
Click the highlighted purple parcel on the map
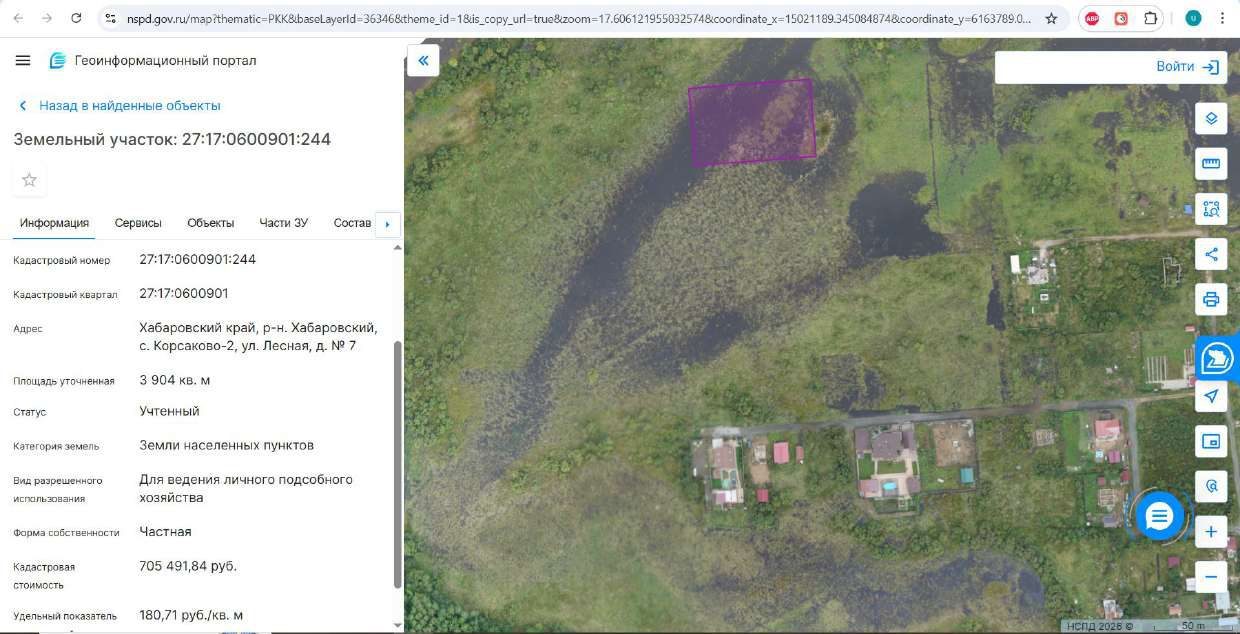pyautogui.click(x=752, y=122)
